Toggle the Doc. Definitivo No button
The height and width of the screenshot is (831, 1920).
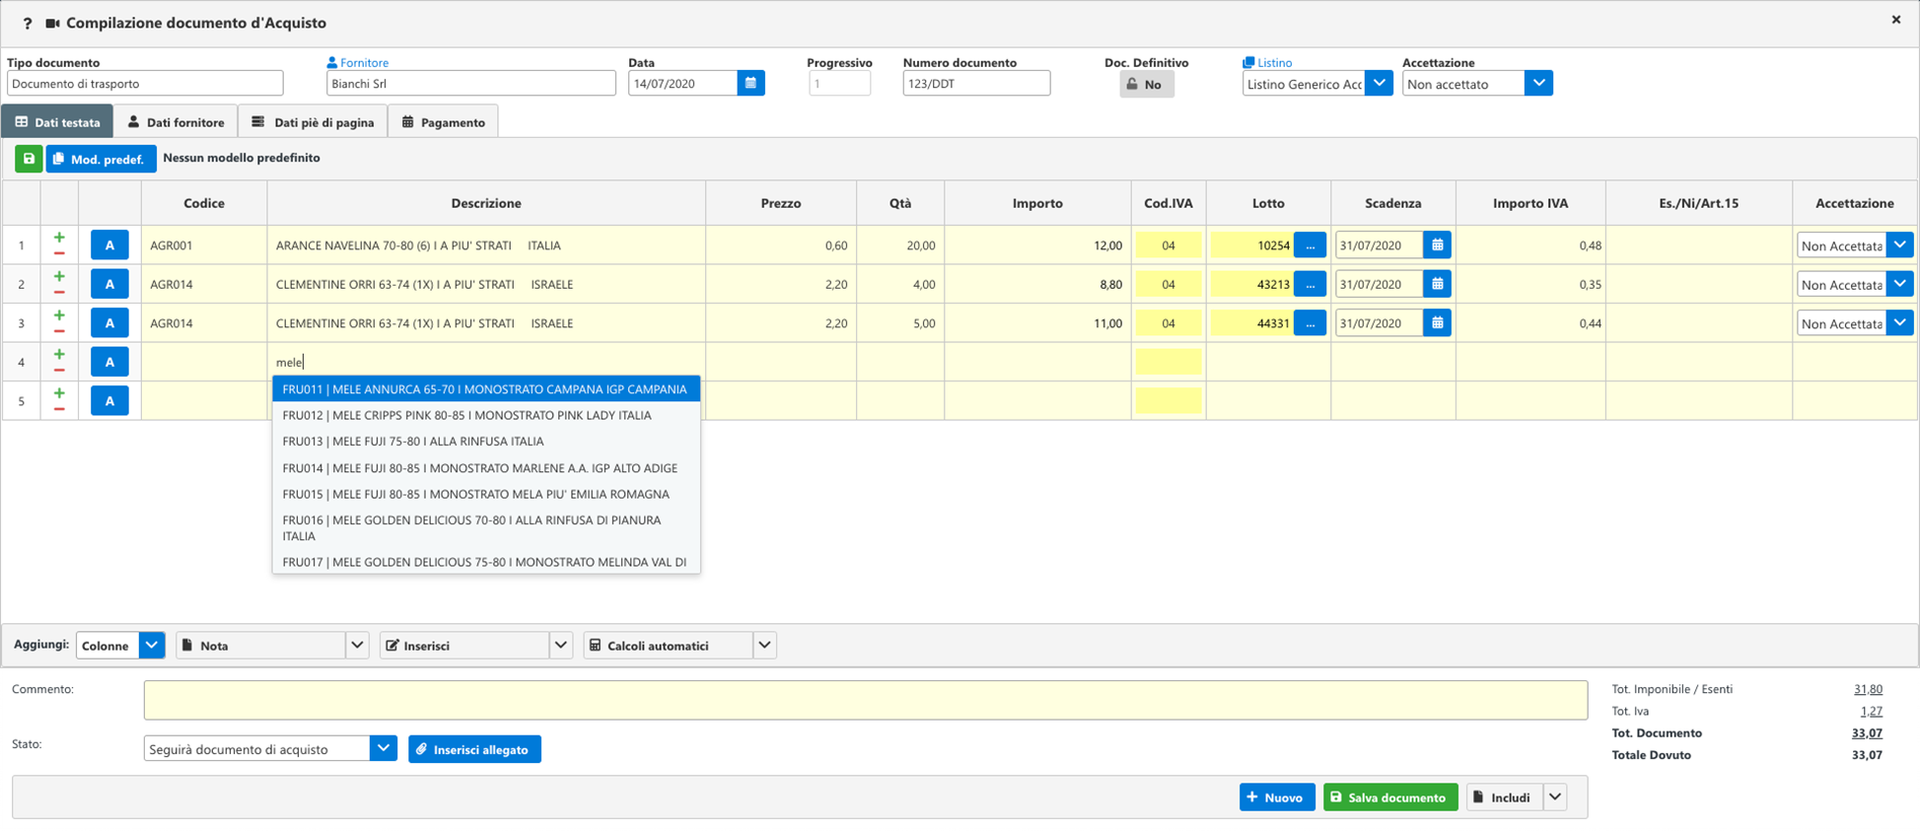pyautogui.click(x=1146, y=84)
